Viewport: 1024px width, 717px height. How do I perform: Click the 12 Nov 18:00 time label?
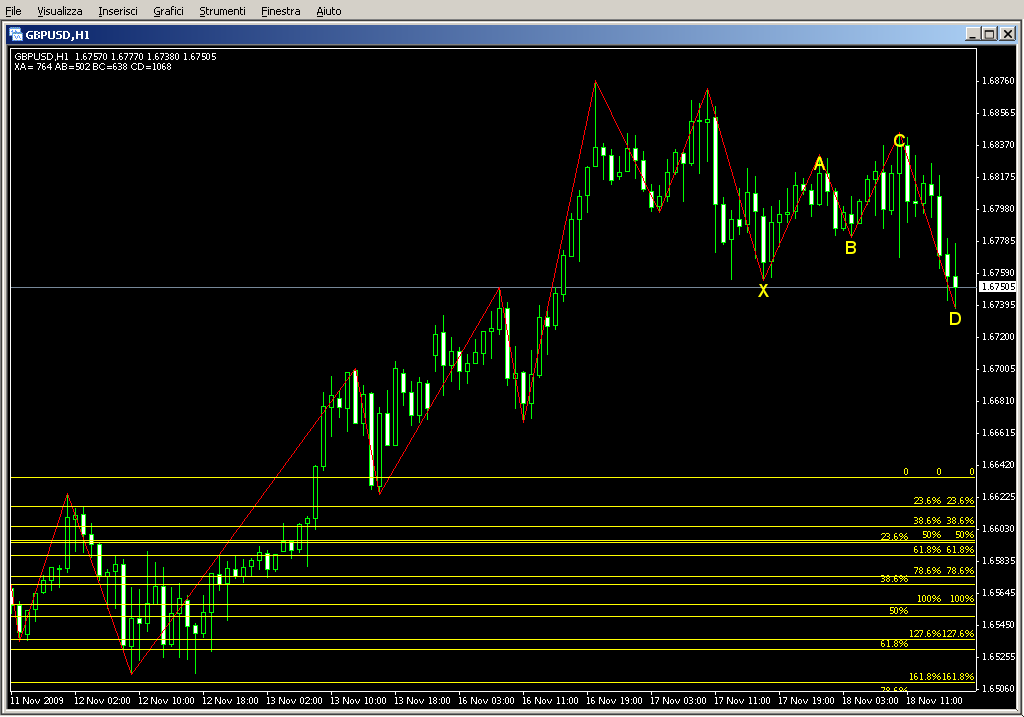(x=230, y=701)
